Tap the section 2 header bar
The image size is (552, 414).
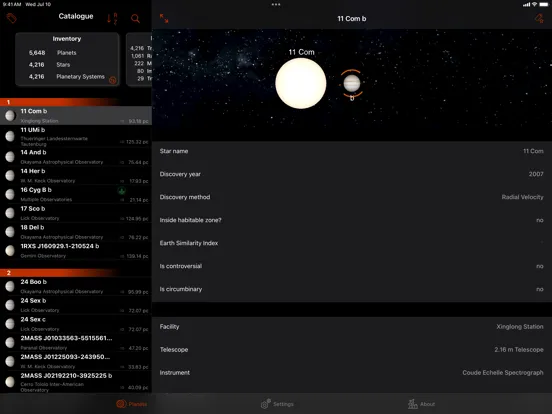76,273
